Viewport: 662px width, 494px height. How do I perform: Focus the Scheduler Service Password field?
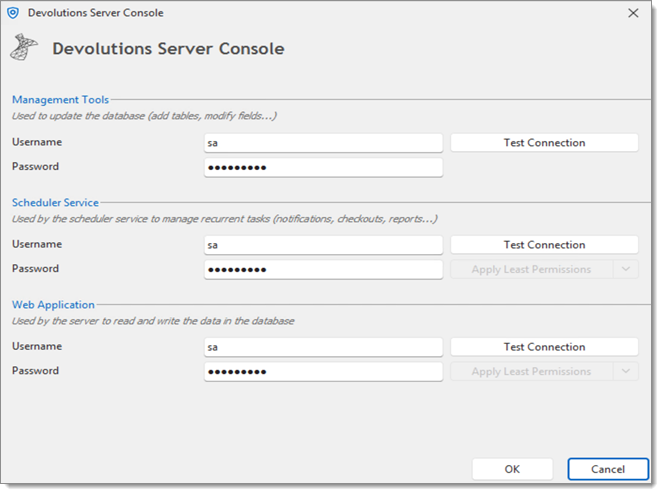323,269
